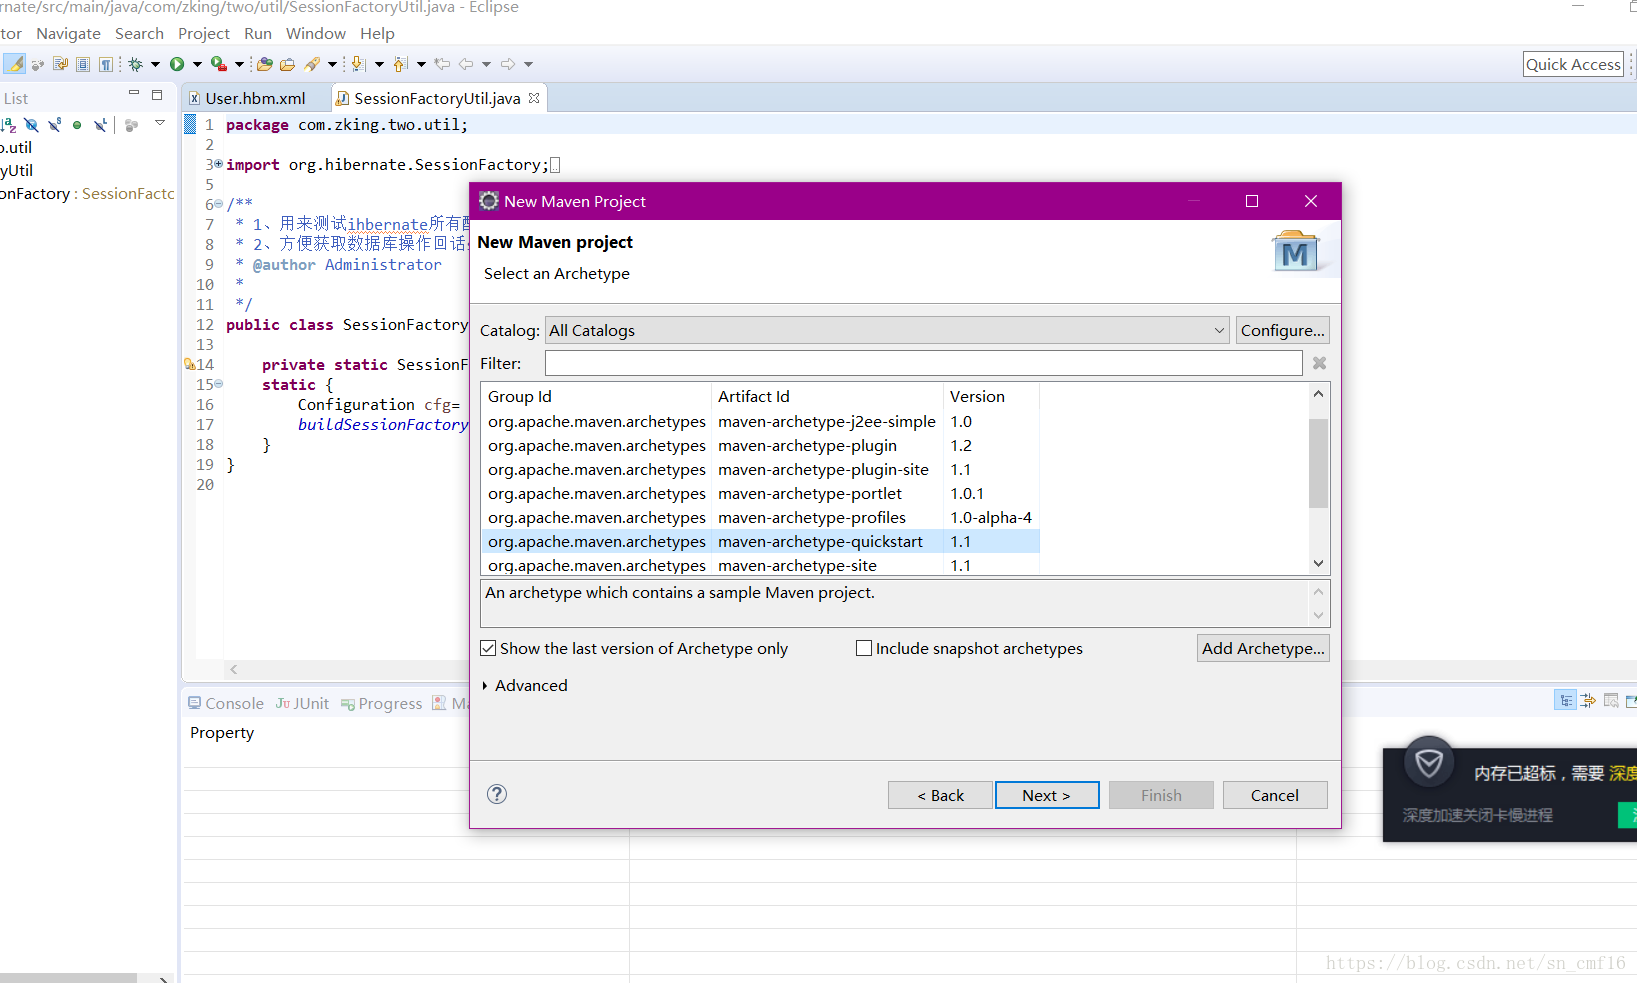Image resolution: width=1637 pixels, height=983 pixels.
Task: Click the green Run button icon
Action: 177,64
